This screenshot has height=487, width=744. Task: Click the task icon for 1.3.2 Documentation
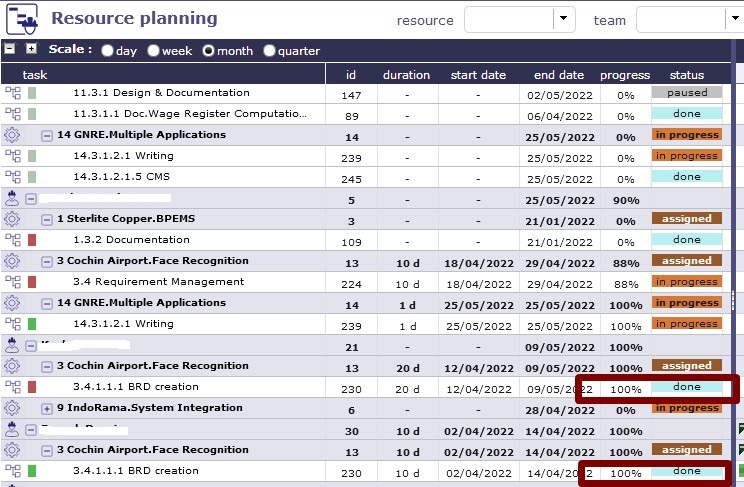[13, 240]
